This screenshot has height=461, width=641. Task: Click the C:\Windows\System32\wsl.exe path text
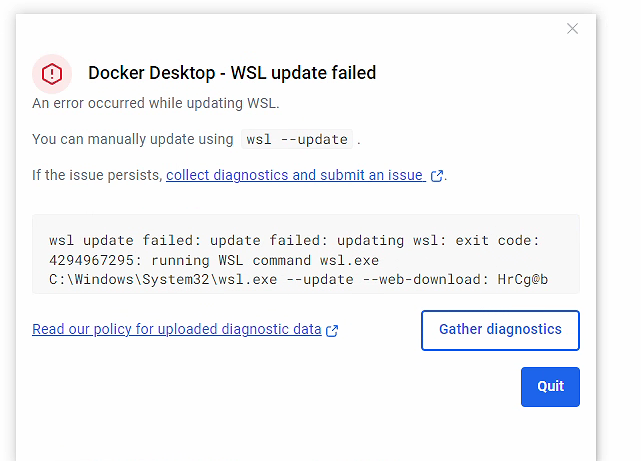point(163,280)
